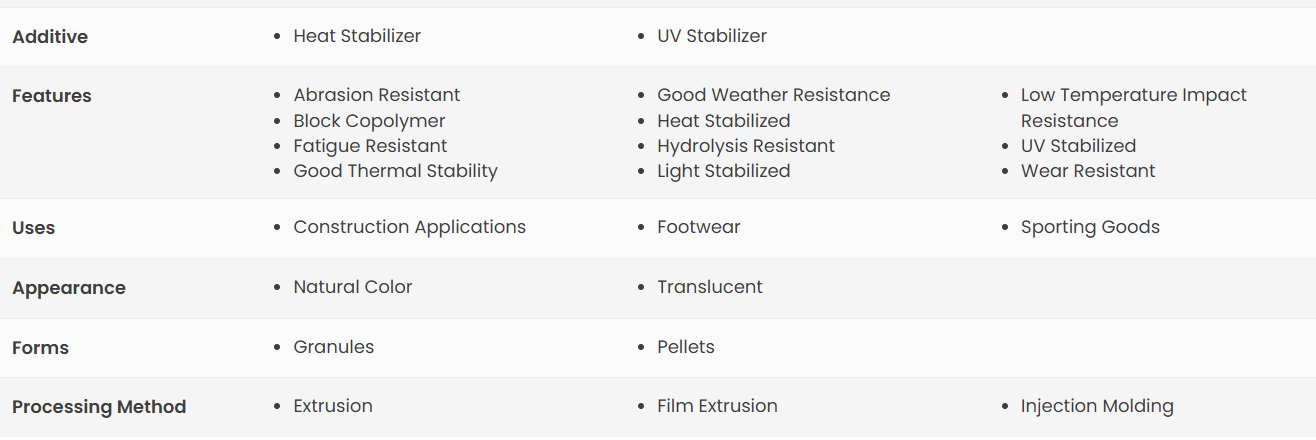Viewport: 1316px width, 440px height.
Task: Select Sporting Goods under Uses
Action: tap(1090, 227)
